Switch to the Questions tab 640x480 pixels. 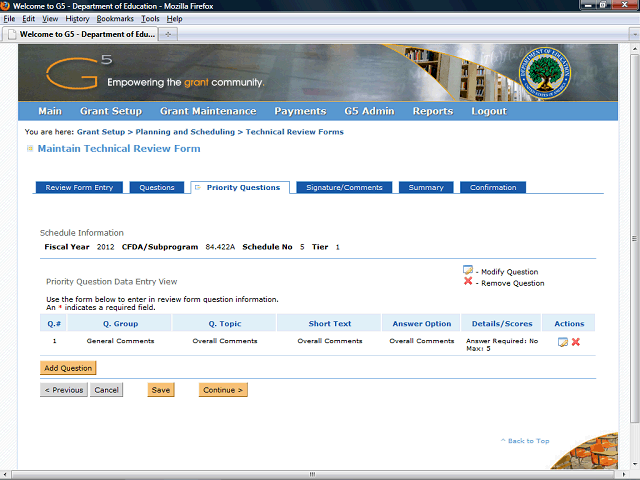point(157,187)
